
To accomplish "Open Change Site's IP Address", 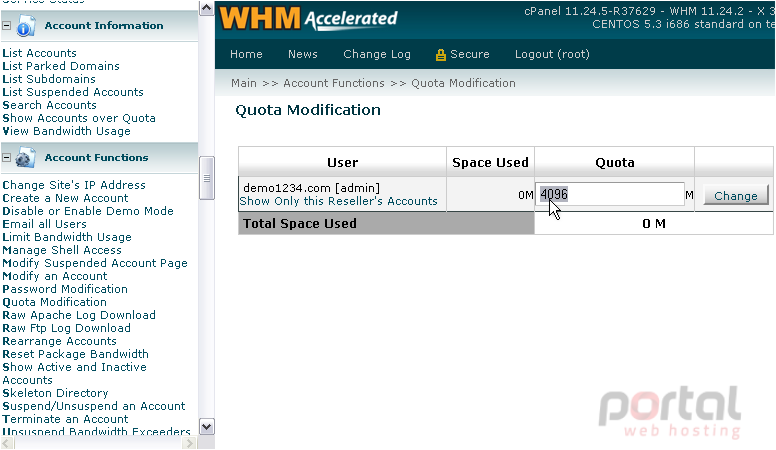I will (x=74, y=185).
